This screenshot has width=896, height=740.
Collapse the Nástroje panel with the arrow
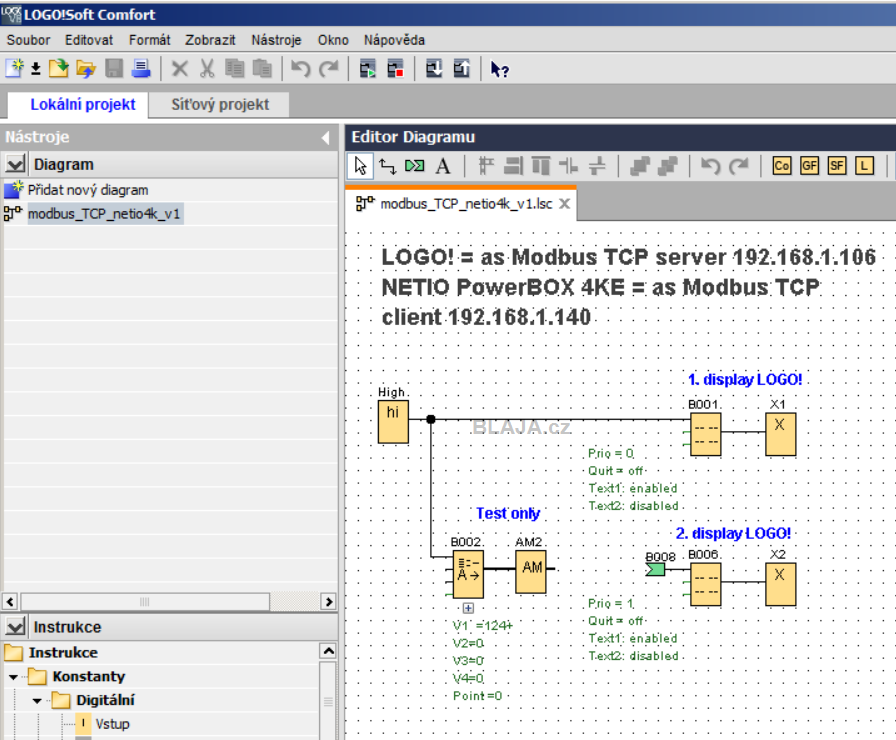click(x=326, y=138)
